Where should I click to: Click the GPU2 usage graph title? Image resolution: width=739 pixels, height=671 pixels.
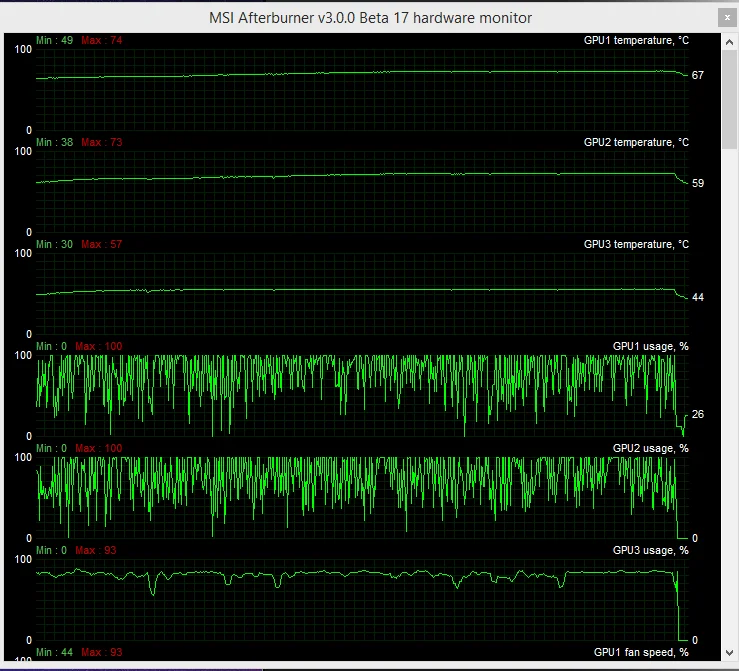click(x=650, y=448)
